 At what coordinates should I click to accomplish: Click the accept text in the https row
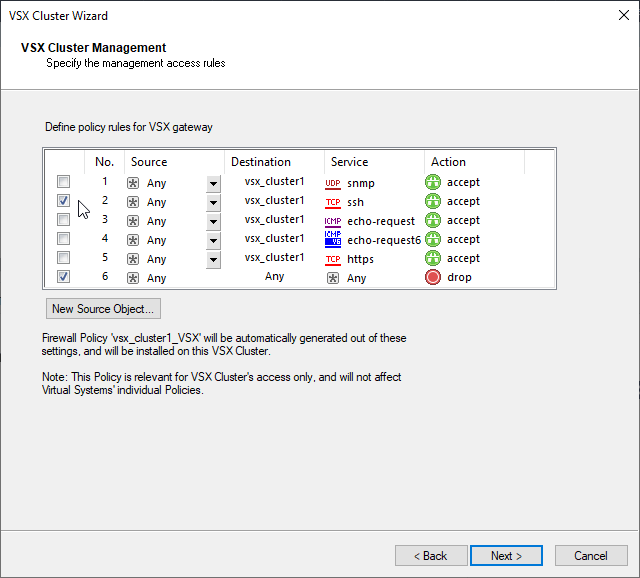click(463, 258)
